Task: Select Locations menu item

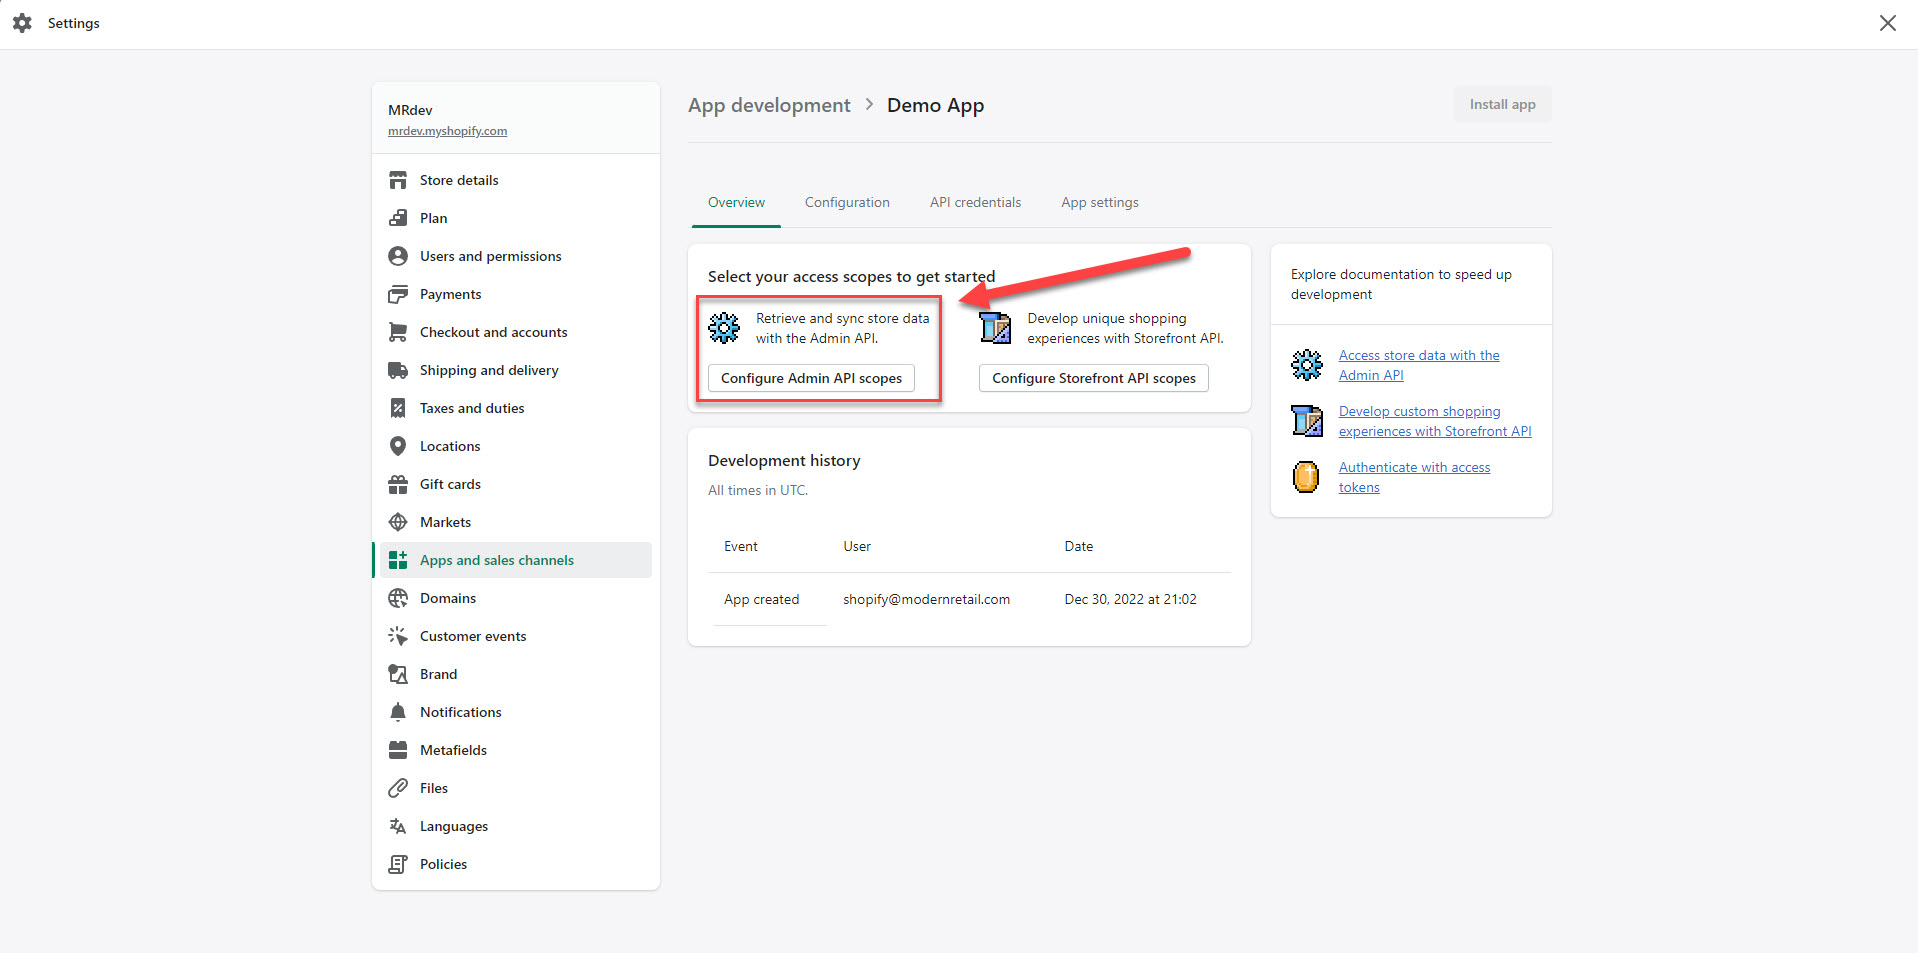Action: (516, 446)
